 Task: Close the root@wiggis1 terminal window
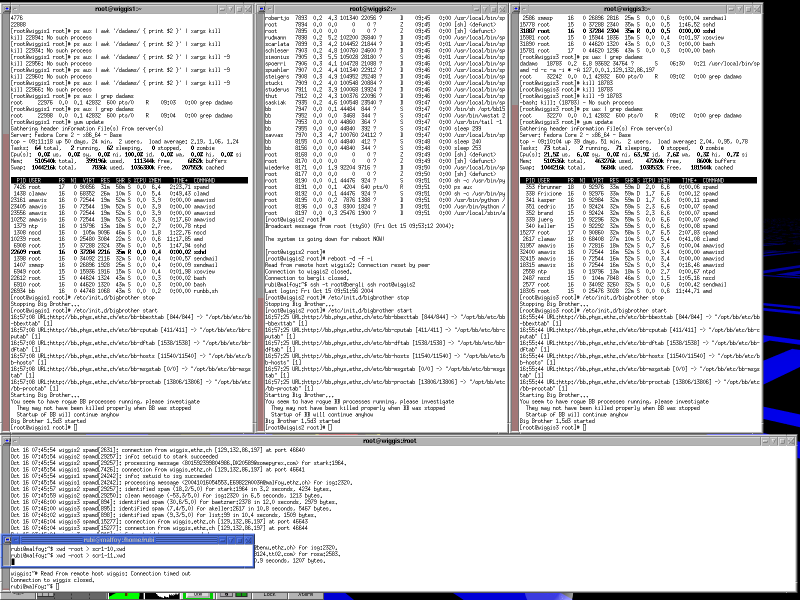247,9
